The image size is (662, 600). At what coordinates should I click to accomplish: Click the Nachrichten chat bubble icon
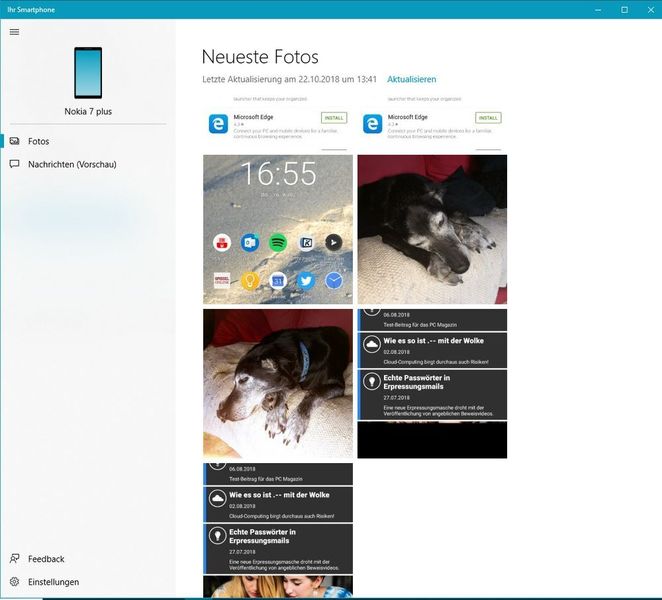pos(14,164)
